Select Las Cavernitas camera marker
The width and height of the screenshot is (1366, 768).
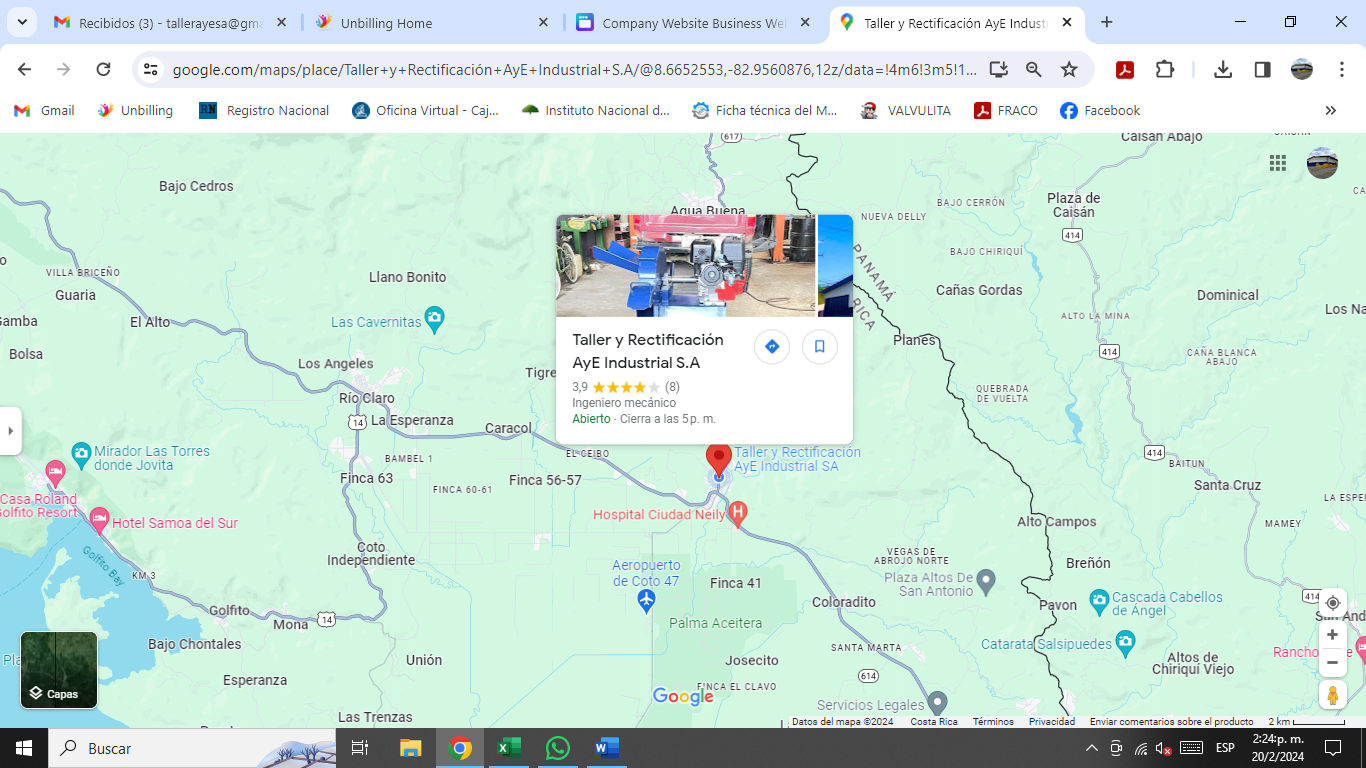(x=434, y=320)
